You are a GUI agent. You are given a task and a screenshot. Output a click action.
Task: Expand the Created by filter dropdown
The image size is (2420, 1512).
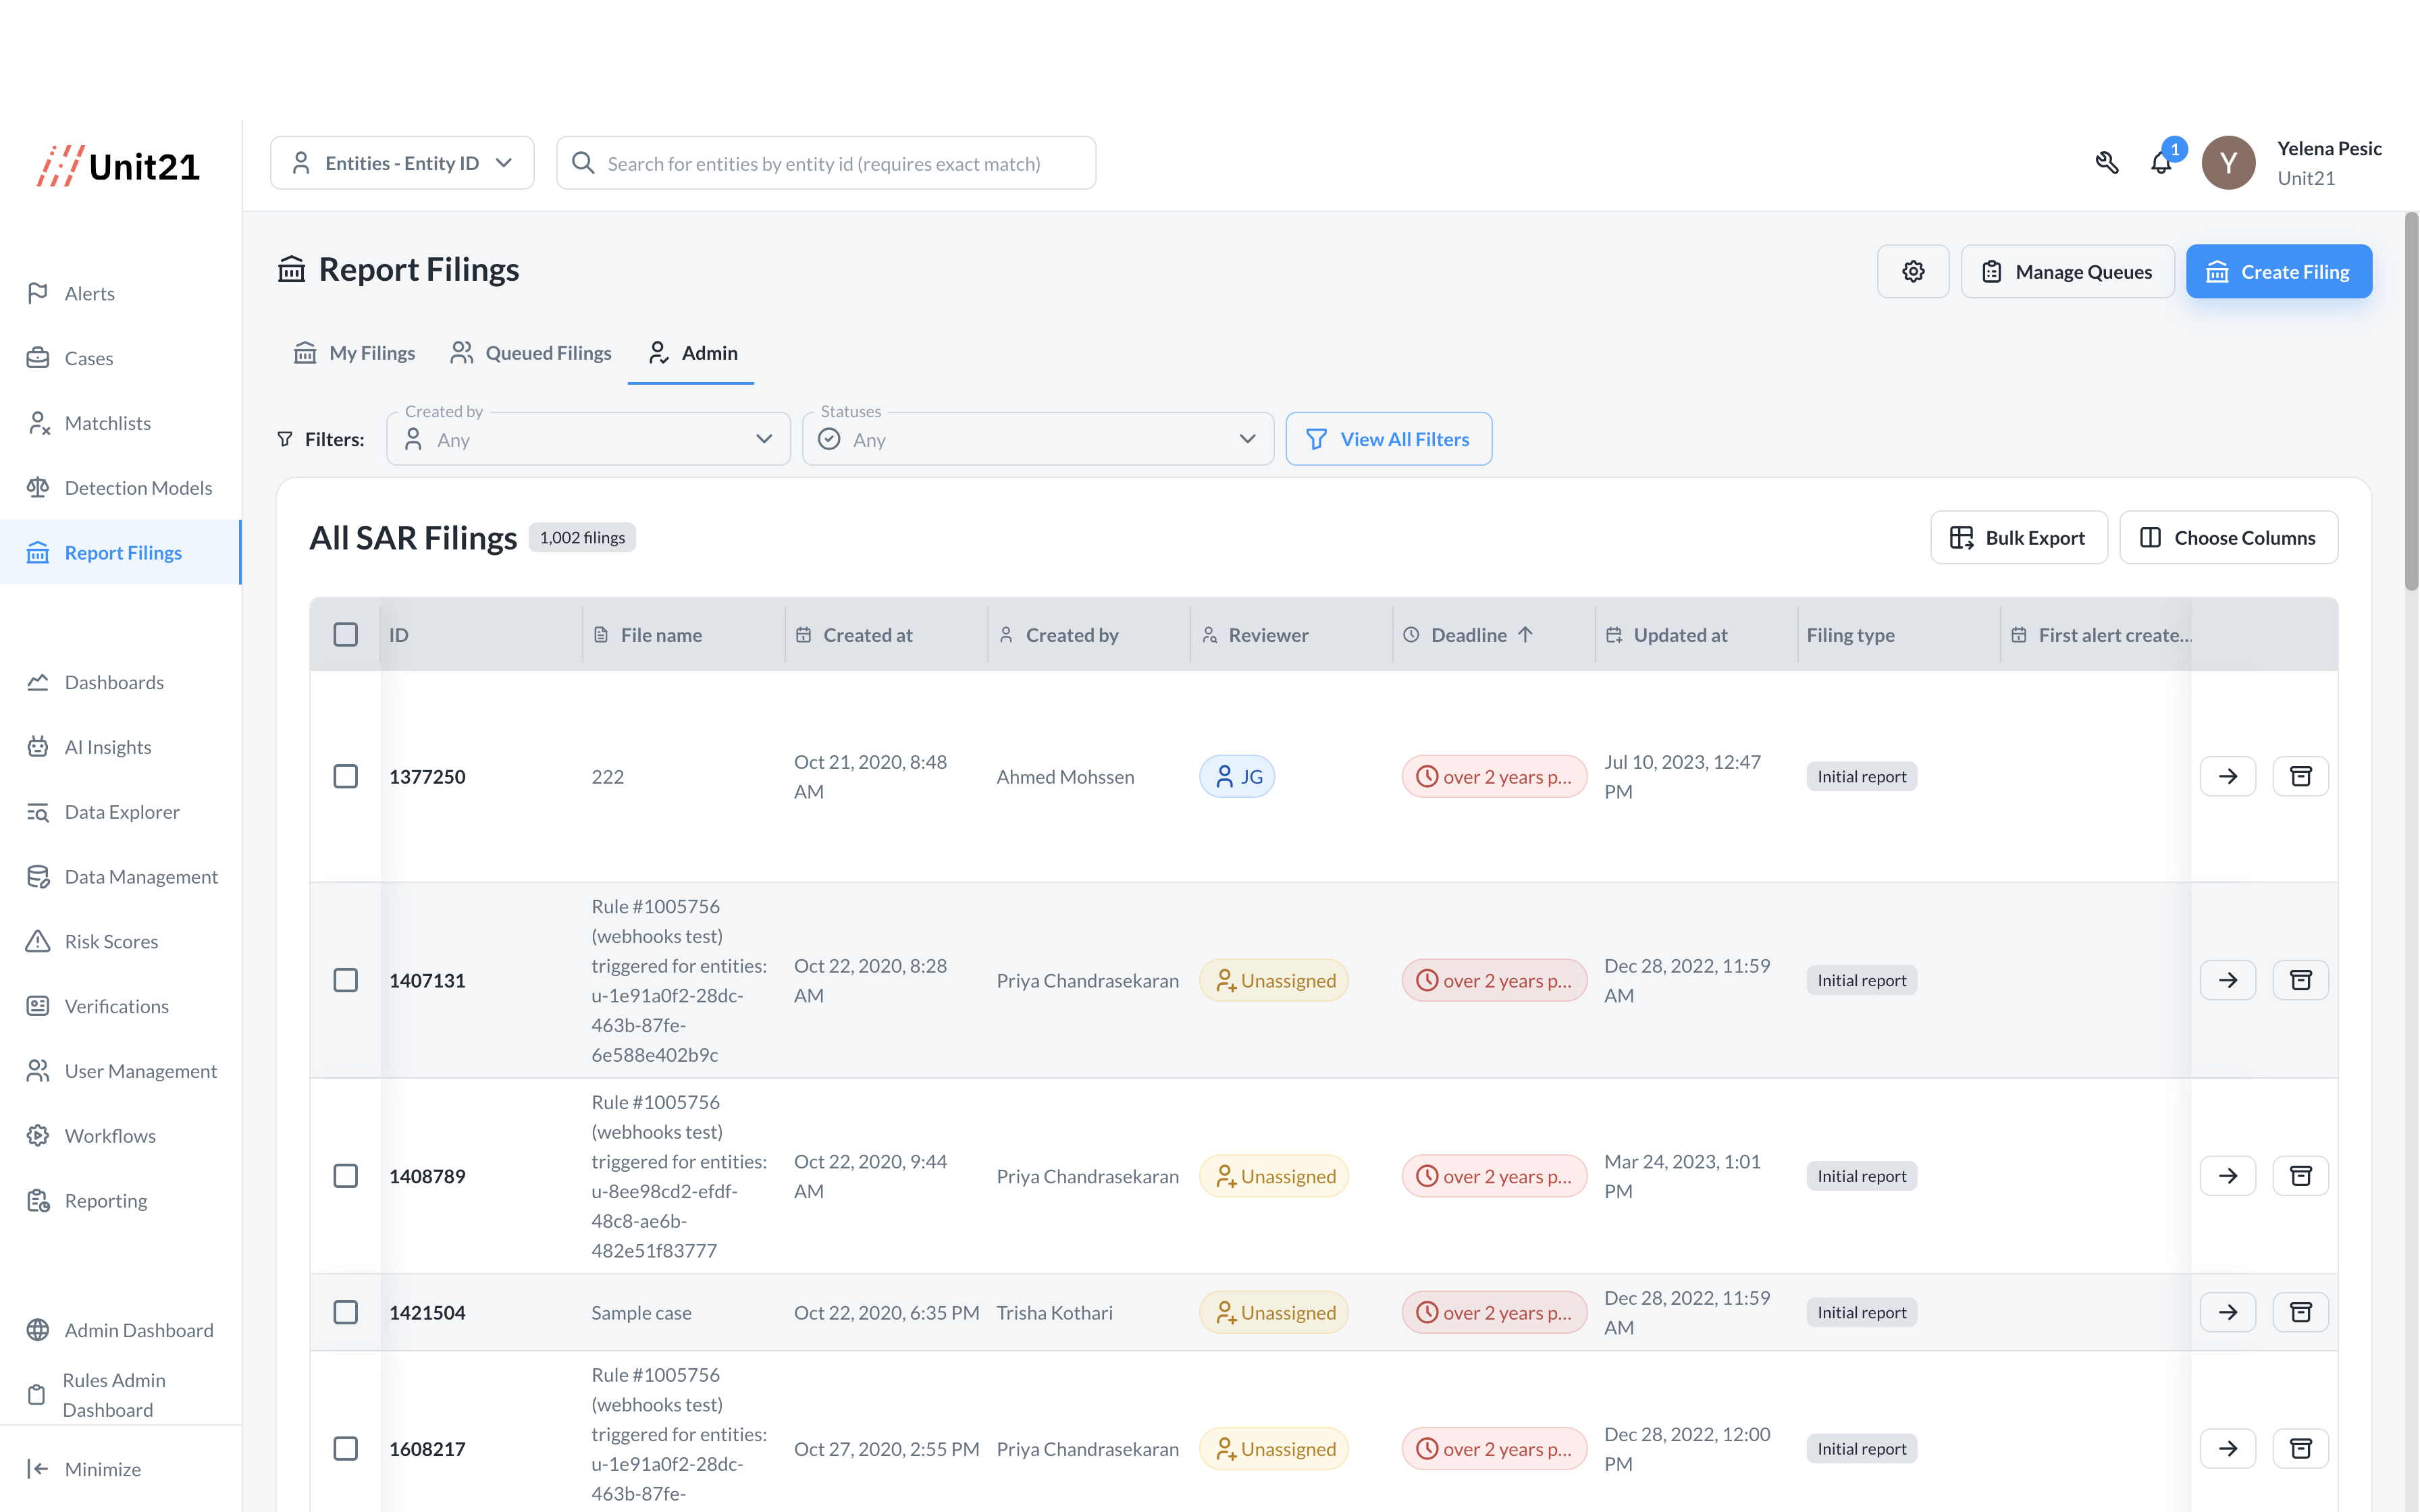pos(588,440)
